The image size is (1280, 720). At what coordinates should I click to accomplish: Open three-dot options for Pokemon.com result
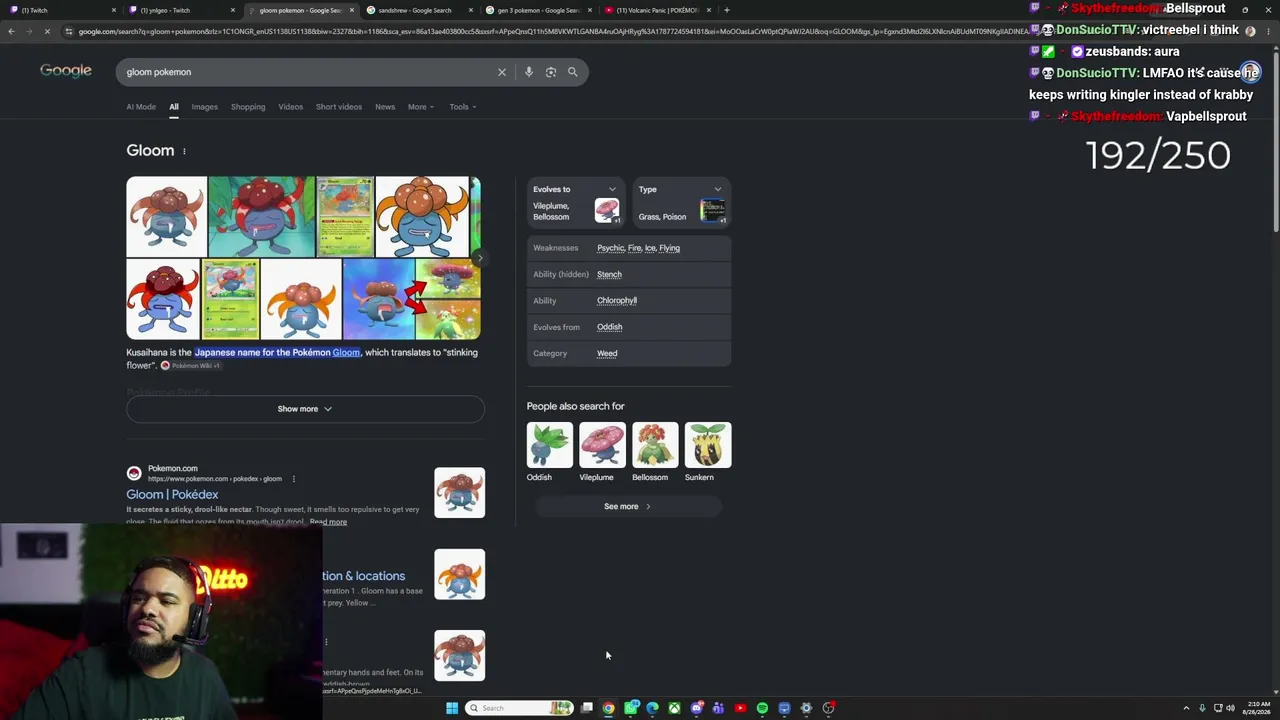[x=293, y=479]
